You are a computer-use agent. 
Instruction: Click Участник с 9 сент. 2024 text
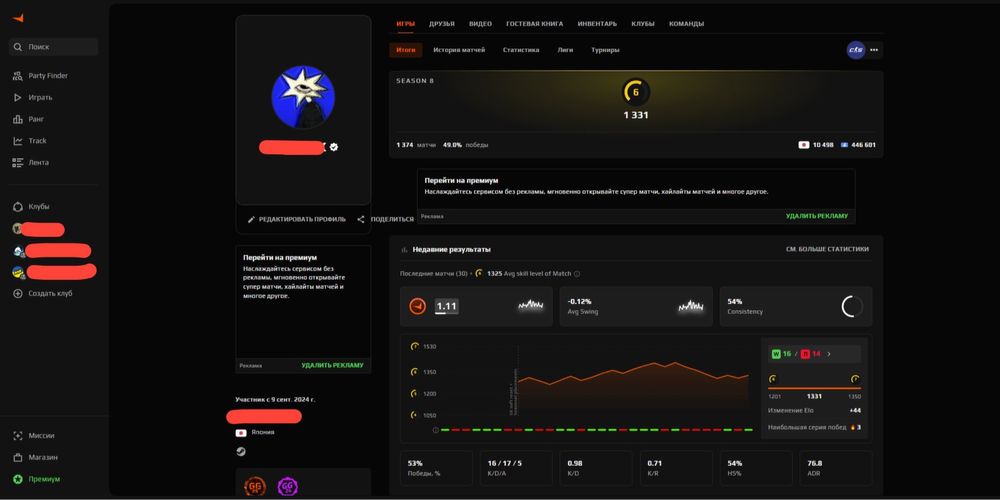(275, 400)
